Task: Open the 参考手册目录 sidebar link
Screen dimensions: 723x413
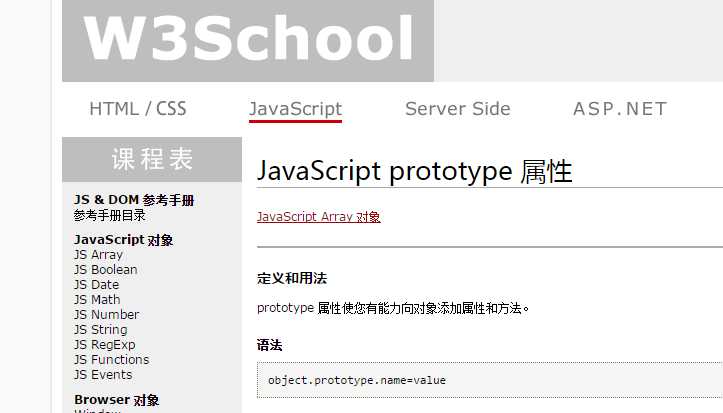Action: (x=109, y=215)
